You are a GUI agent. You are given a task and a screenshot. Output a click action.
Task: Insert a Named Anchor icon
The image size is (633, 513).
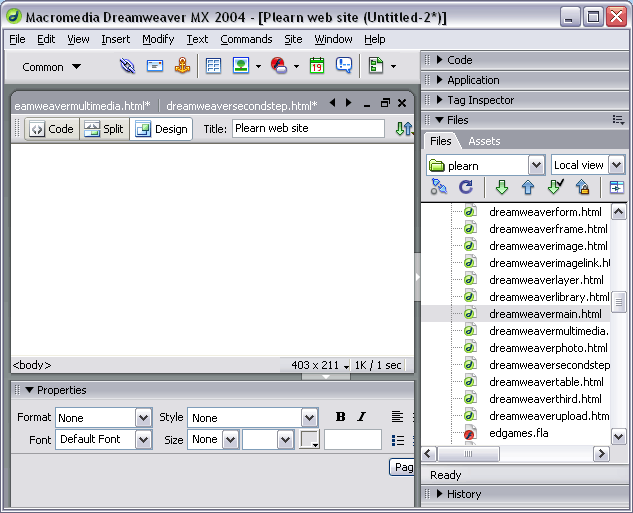[x=182, y=66]
